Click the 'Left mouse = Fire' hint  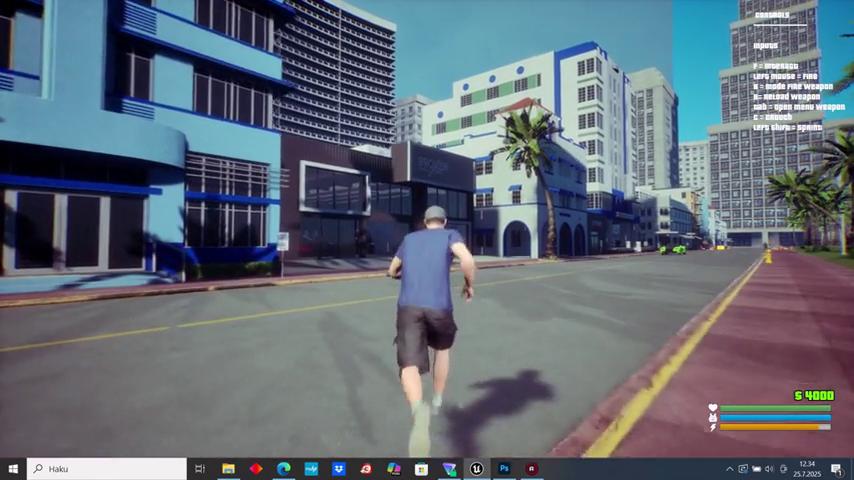(x=785, y=76)
